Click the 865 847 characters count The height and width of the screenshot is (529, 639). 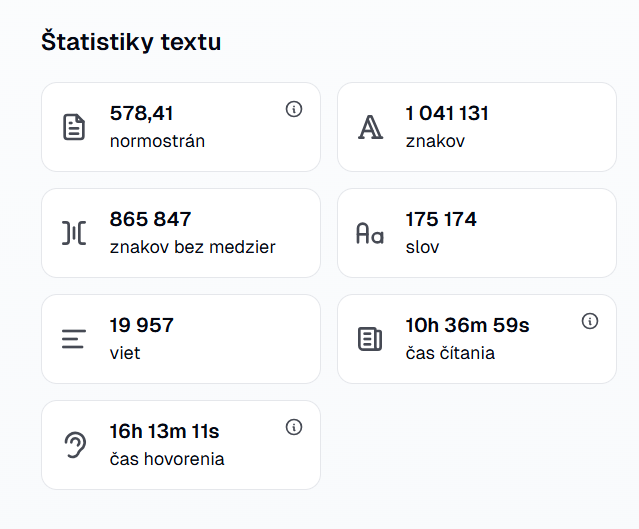pyautogui.click(x=150, y=219)
